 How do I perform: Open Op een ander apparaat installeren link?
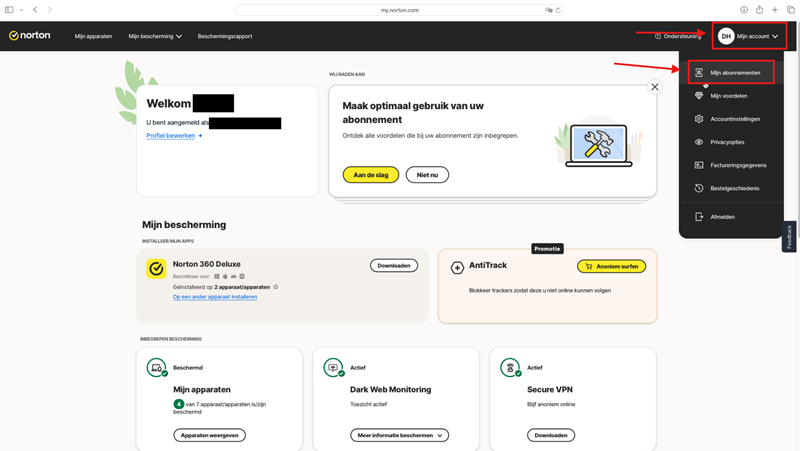pyautogui.click(x=215, y=297)
